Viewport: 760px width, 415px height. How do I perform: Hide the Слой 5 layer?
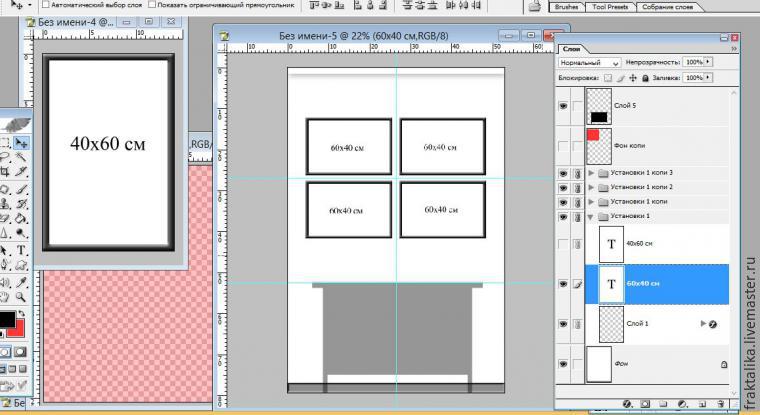(563, 104)
